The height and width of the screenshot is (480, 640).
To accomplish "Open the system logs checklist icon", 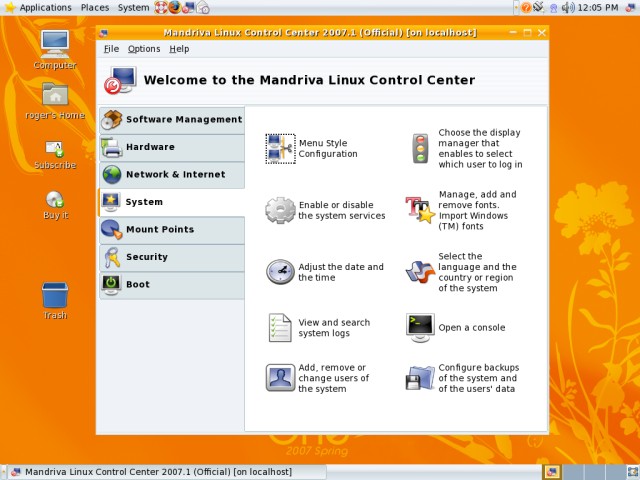I will coord(280,327).
